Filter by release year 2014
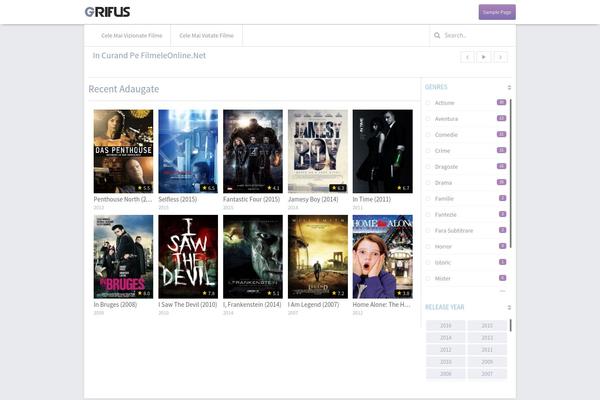 click(445, 338)
